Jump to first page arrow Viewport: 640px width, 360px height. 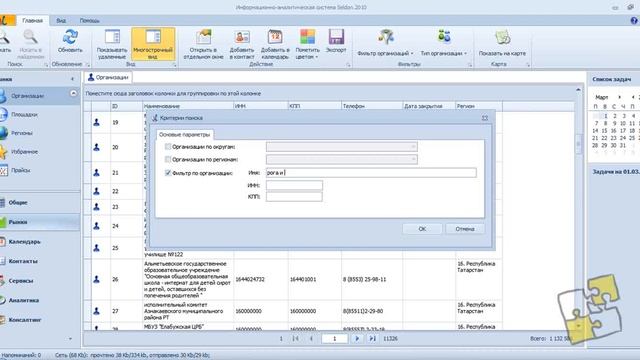pos(296,338)
